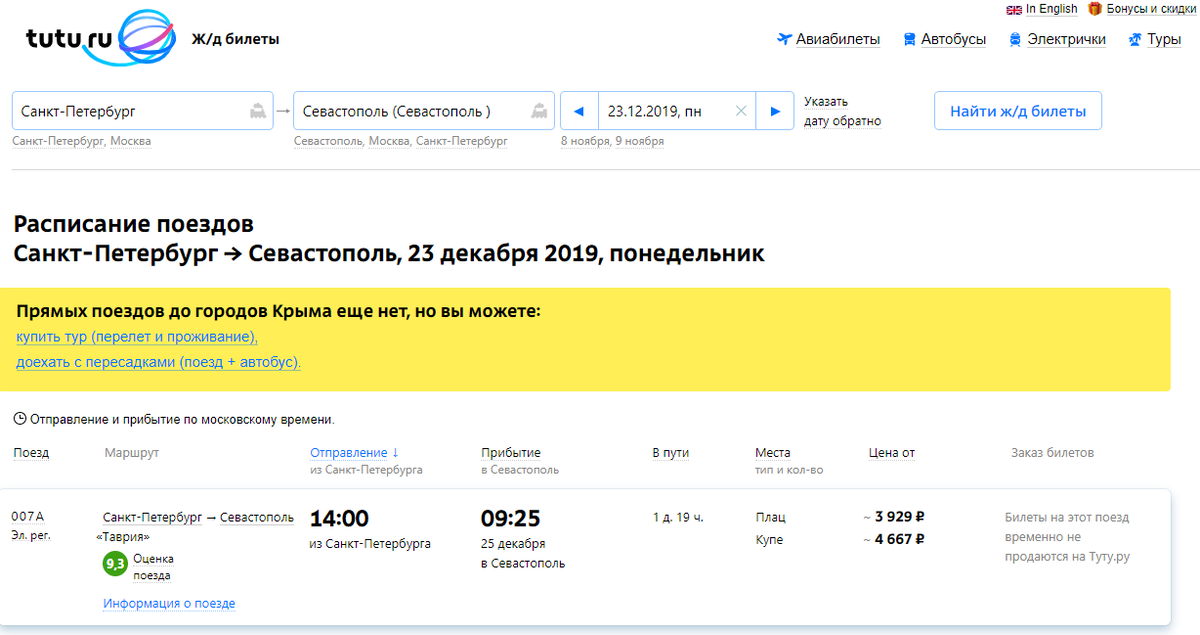Click departure time 14:00
Screen dimensions: 1200x635
(339, 519)
